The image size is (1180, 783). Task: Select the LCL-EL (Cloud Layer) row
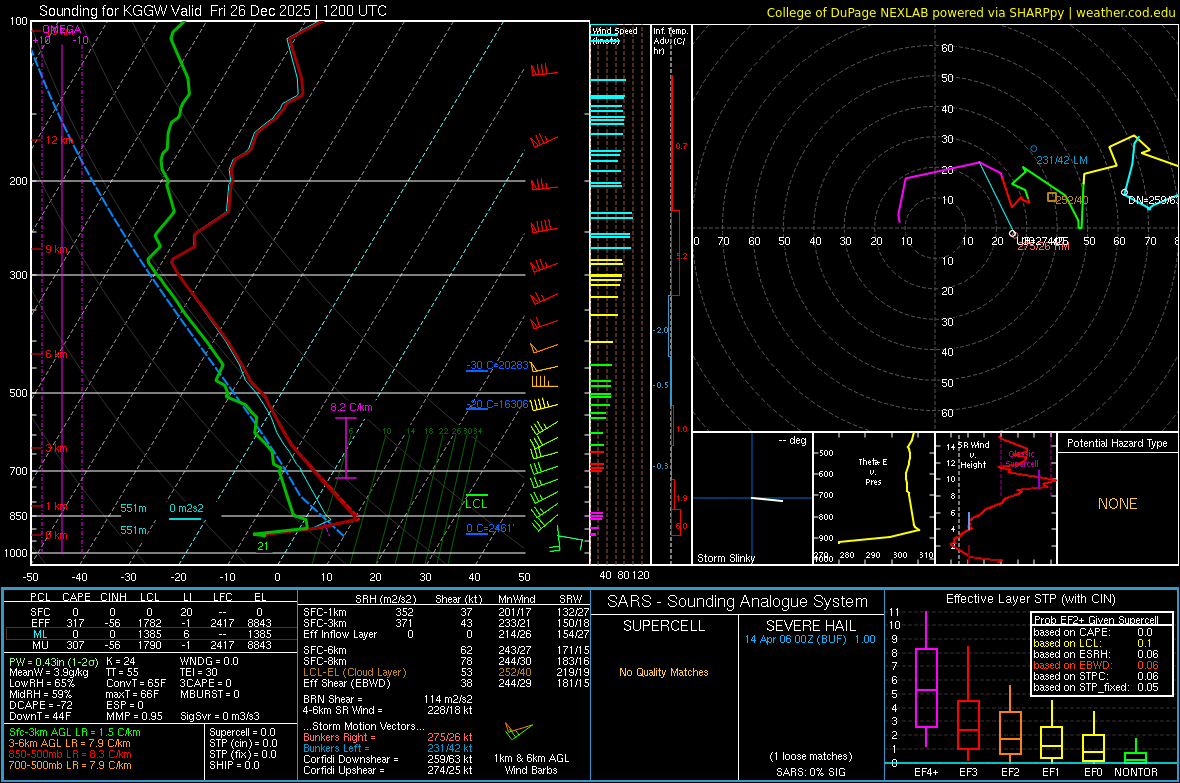[x=446, y=672]
